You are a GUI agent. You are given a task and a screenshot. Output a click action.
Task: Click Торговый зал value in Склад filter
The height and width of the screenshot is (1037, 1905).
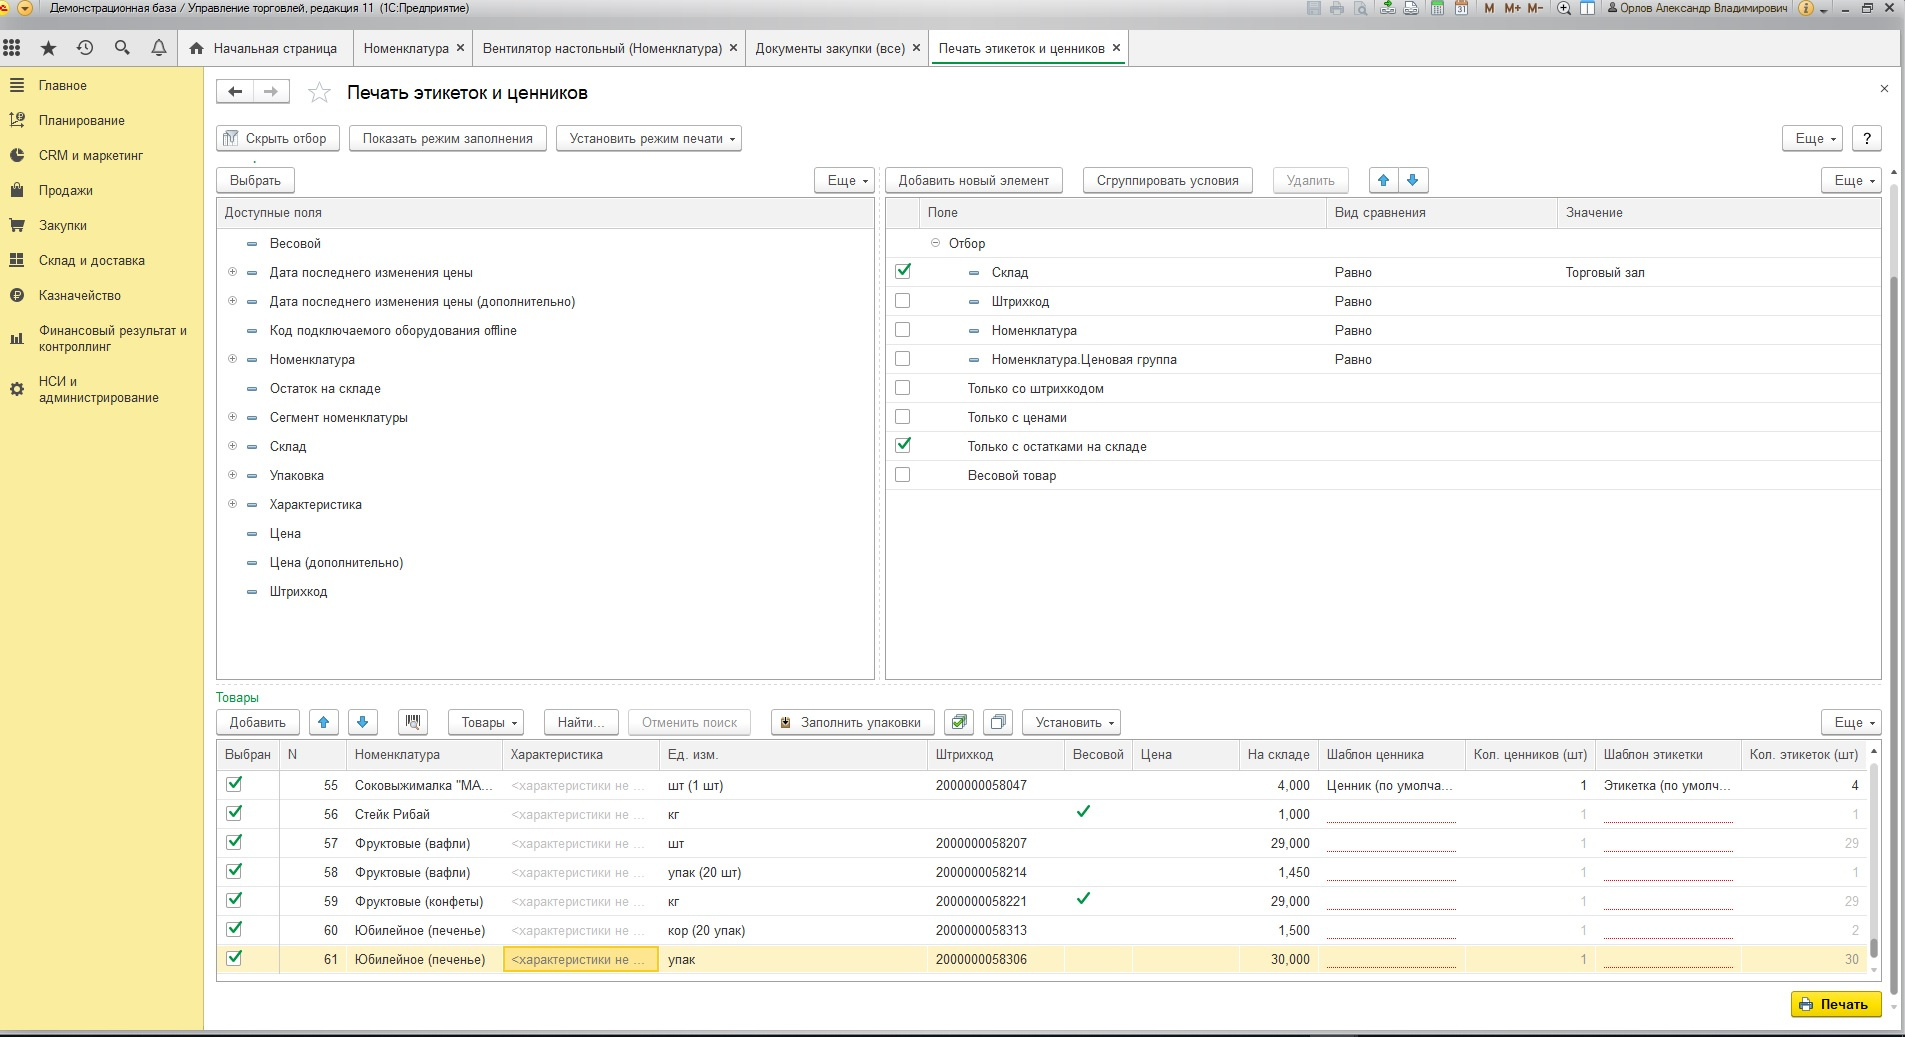pos(1605,272)
